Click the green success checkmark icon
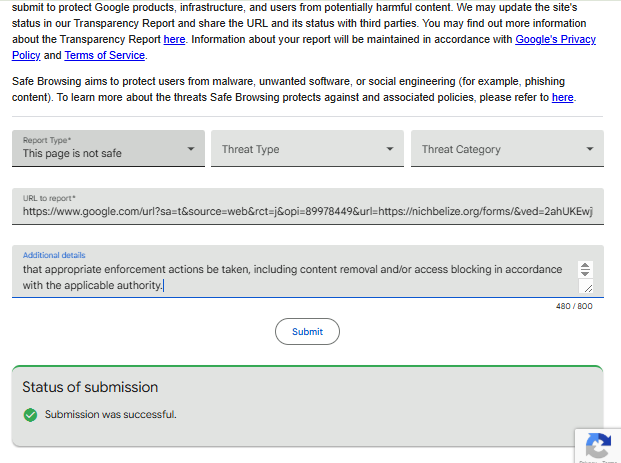The image size is (621, 463). (30, 415)
